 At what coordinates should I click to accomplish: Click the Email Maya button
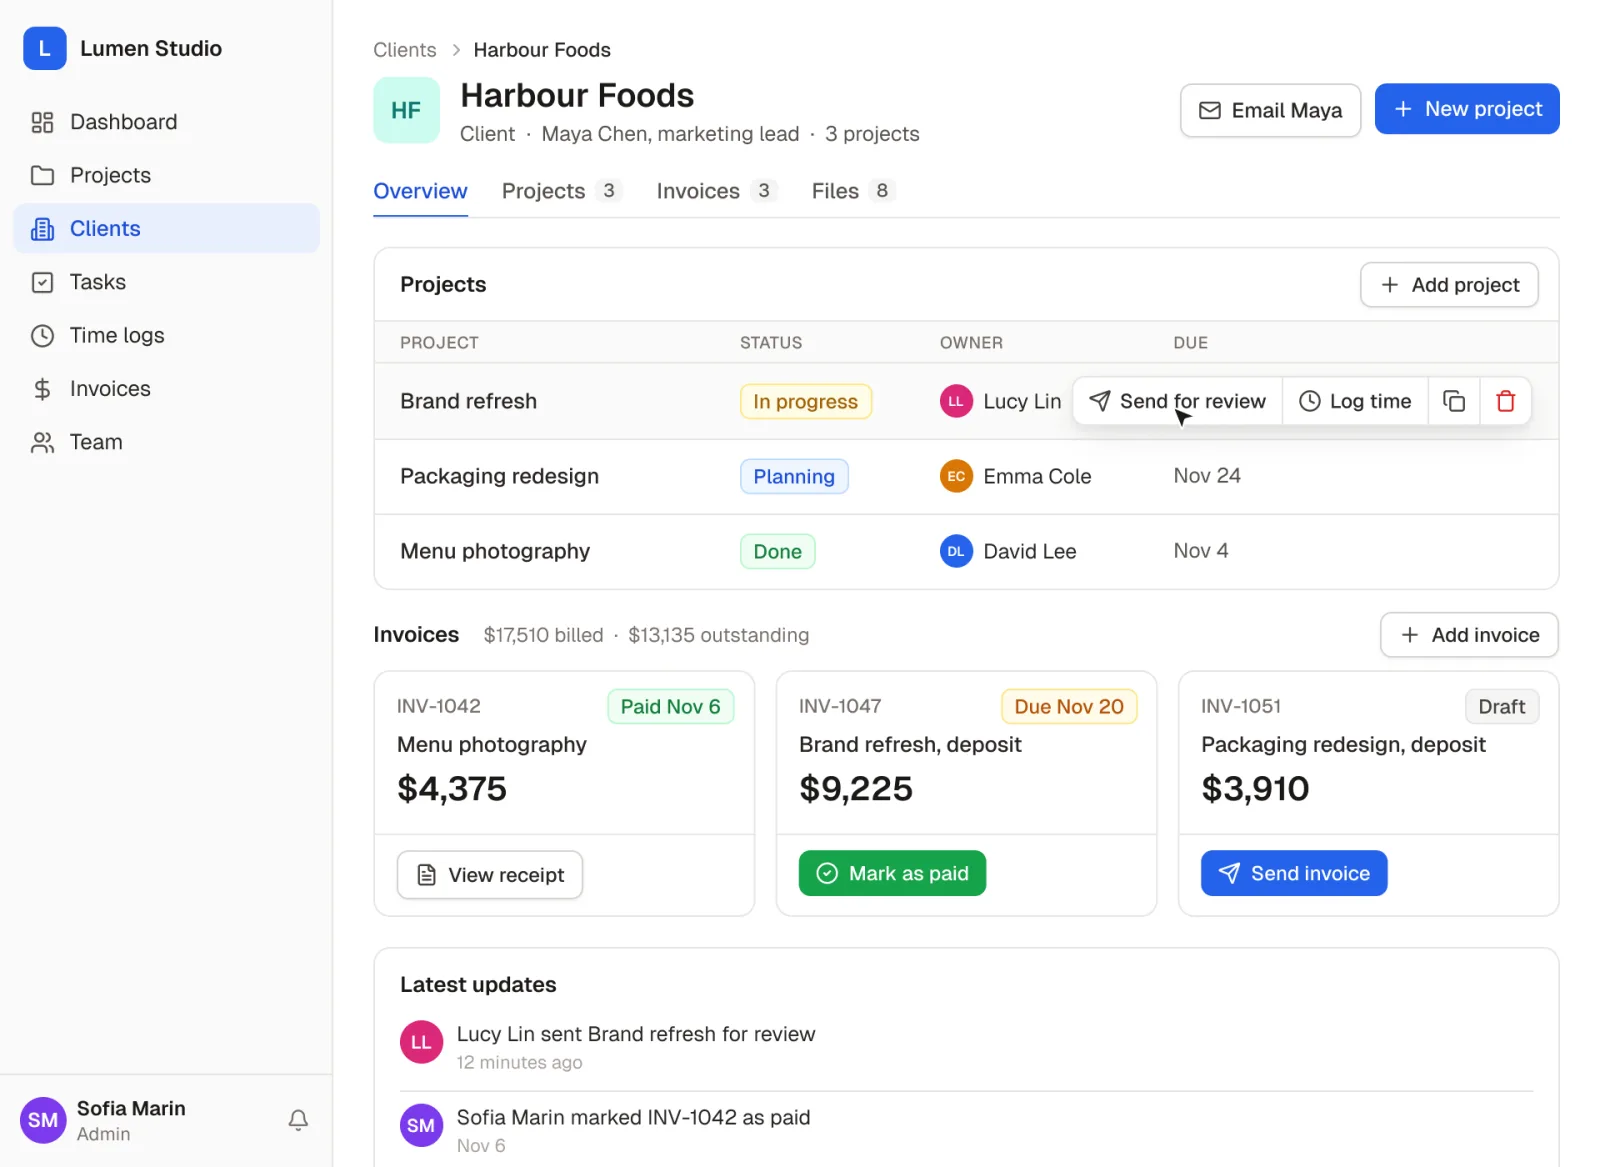point(1270,110)
